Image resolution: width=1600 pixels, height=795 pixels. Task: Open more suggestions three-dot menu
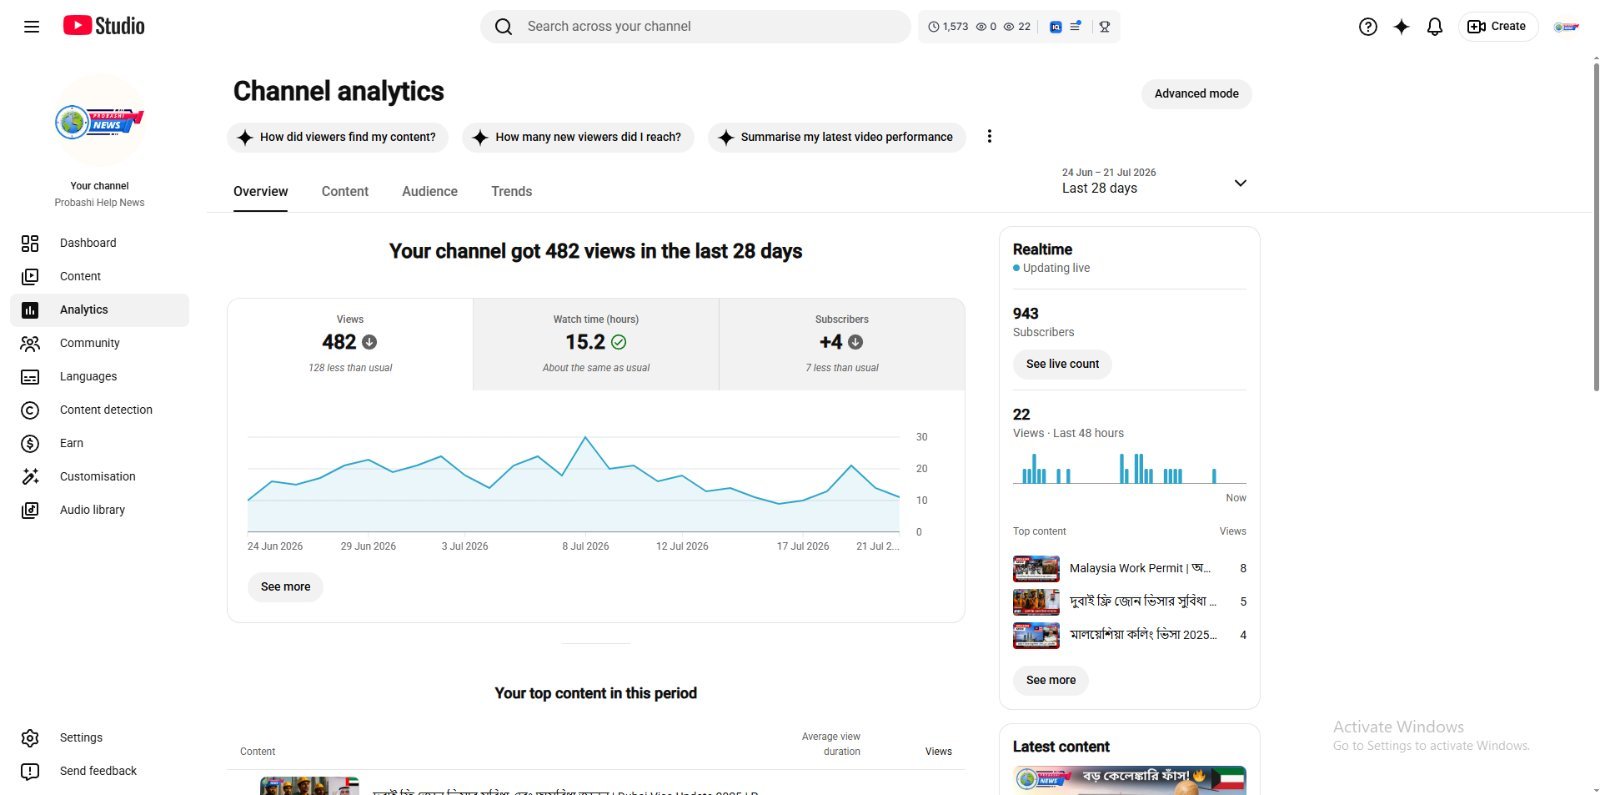coord(989,137)
